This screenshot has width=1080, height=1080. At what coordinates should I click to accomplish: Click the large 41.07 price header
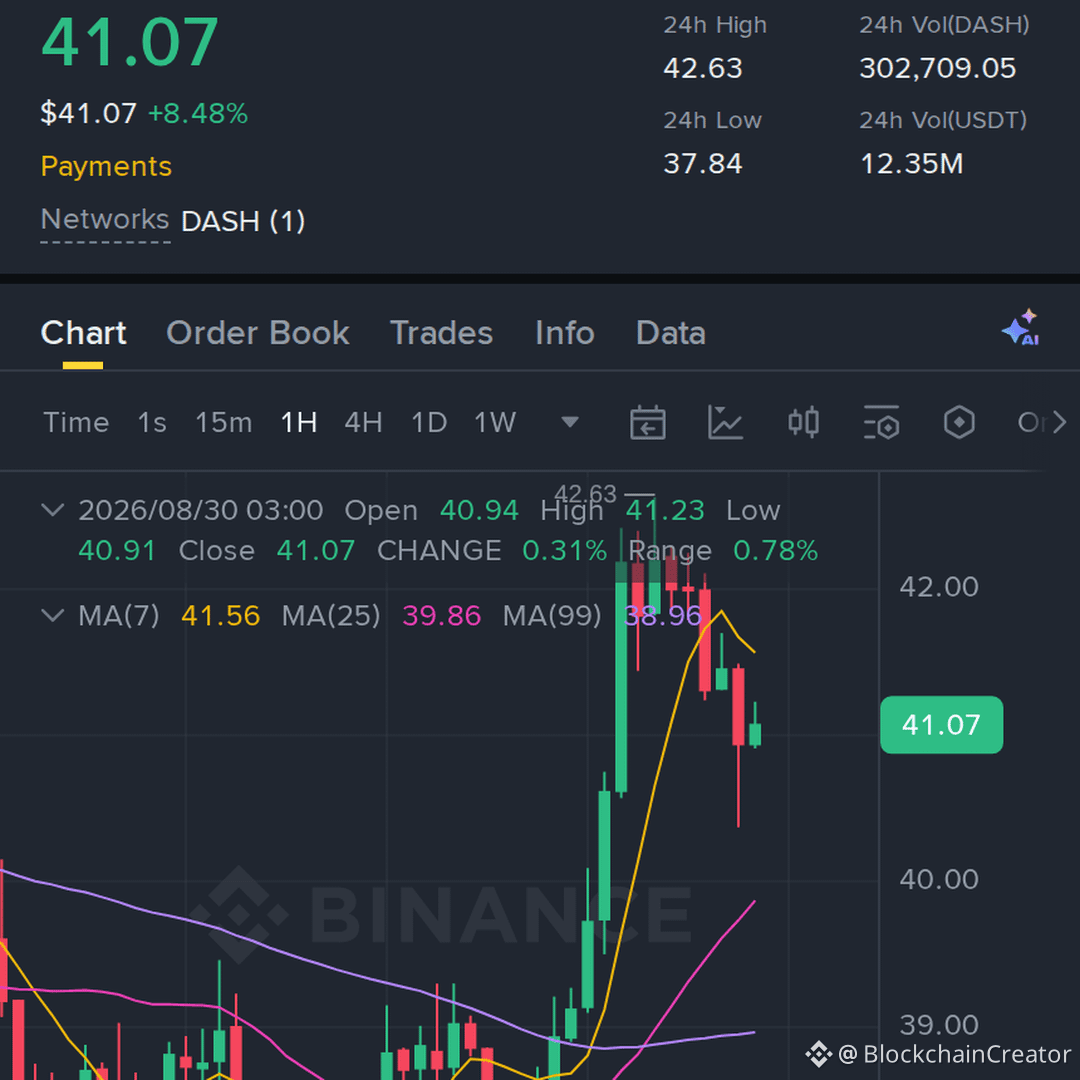(x=129, y=42)
